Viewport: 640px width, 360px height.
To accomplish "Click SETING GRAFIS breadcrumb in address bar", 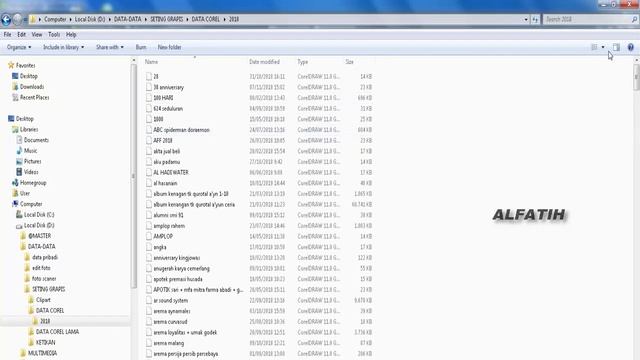I will pyautogui.click(x=167, y=19).
